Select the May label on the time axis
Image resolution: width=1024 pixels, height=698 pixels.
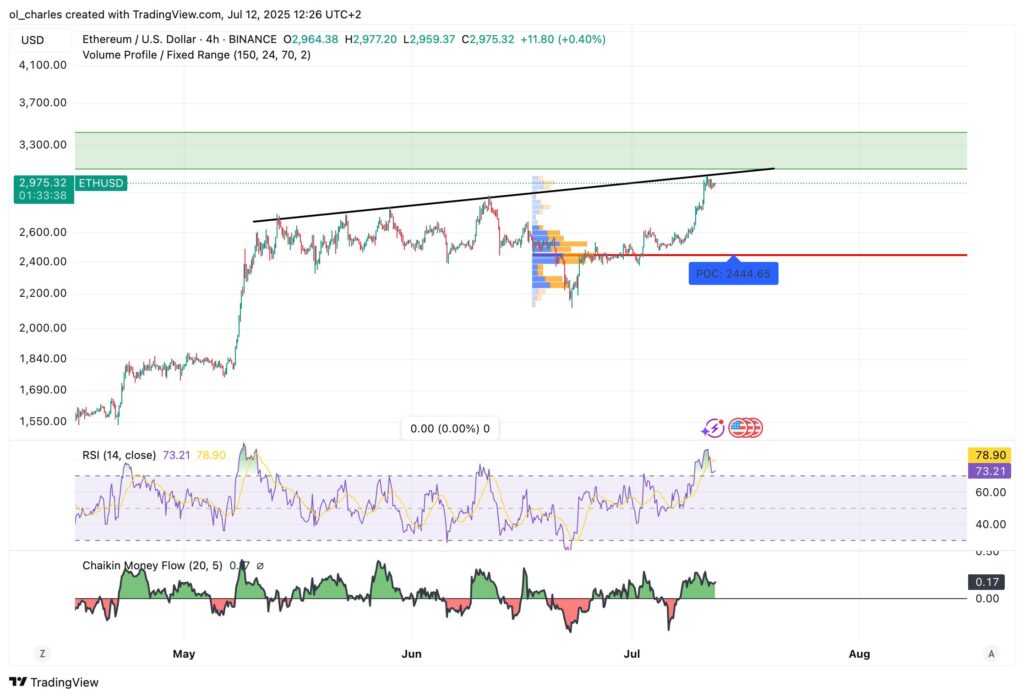(183, 653)
